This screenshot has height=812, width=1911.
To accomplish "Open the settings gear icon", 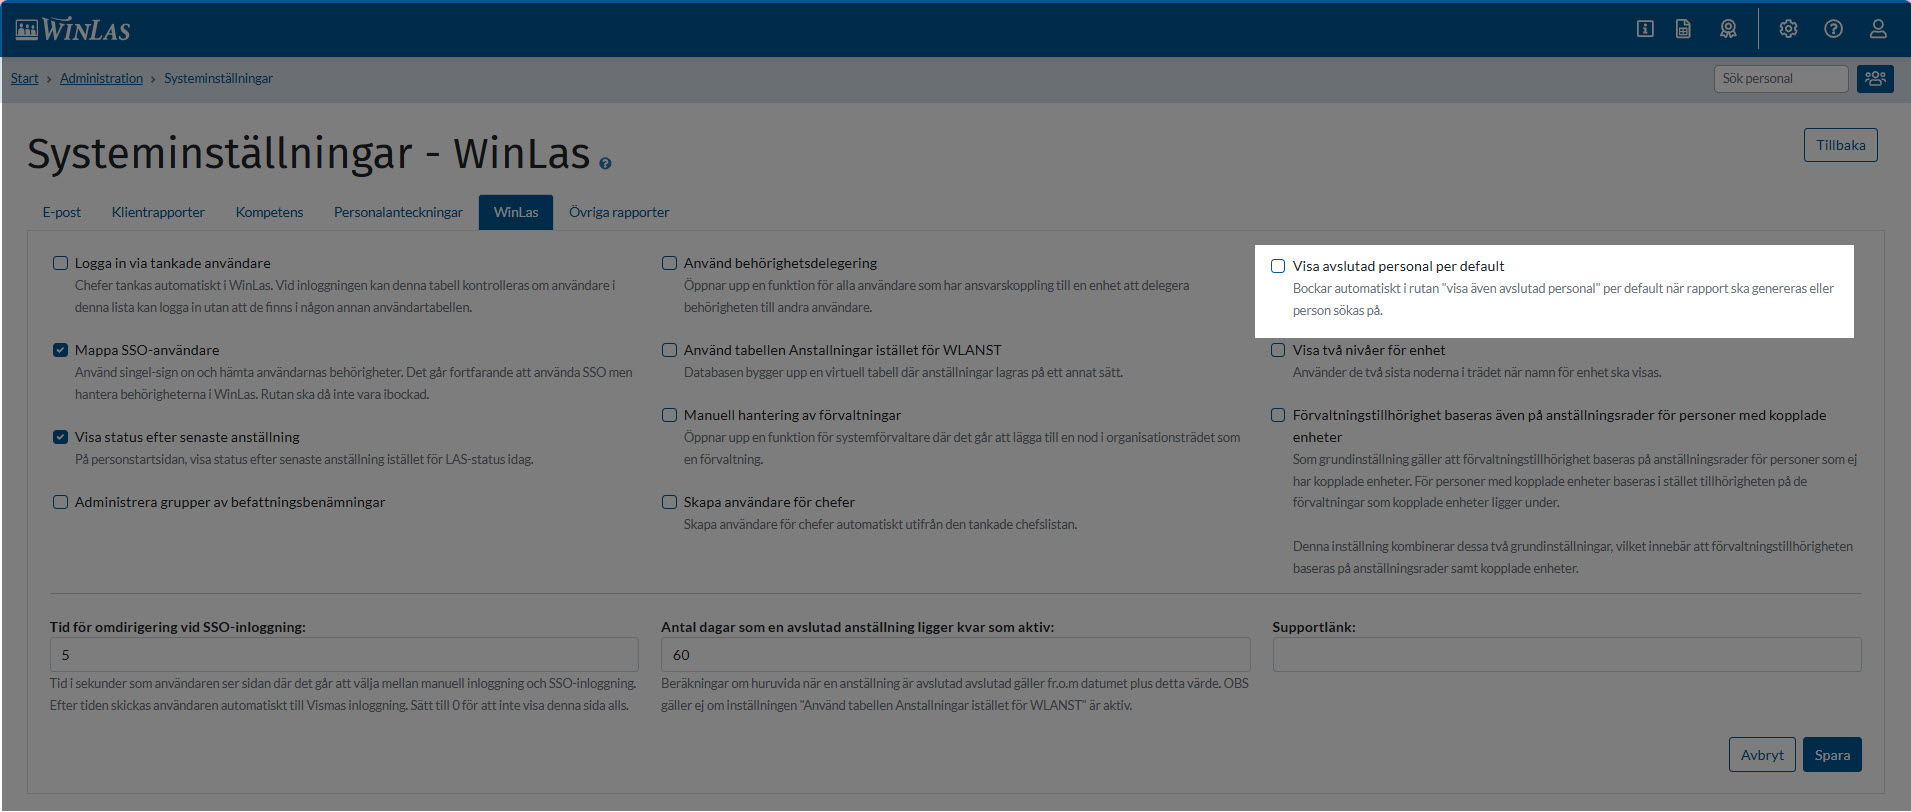I will coord(1788,29).
